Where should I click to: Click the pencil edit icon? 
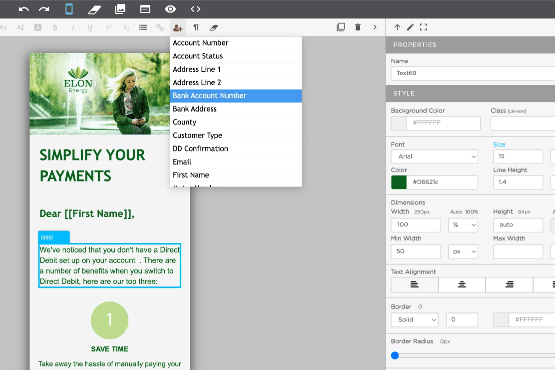(410, 27)
